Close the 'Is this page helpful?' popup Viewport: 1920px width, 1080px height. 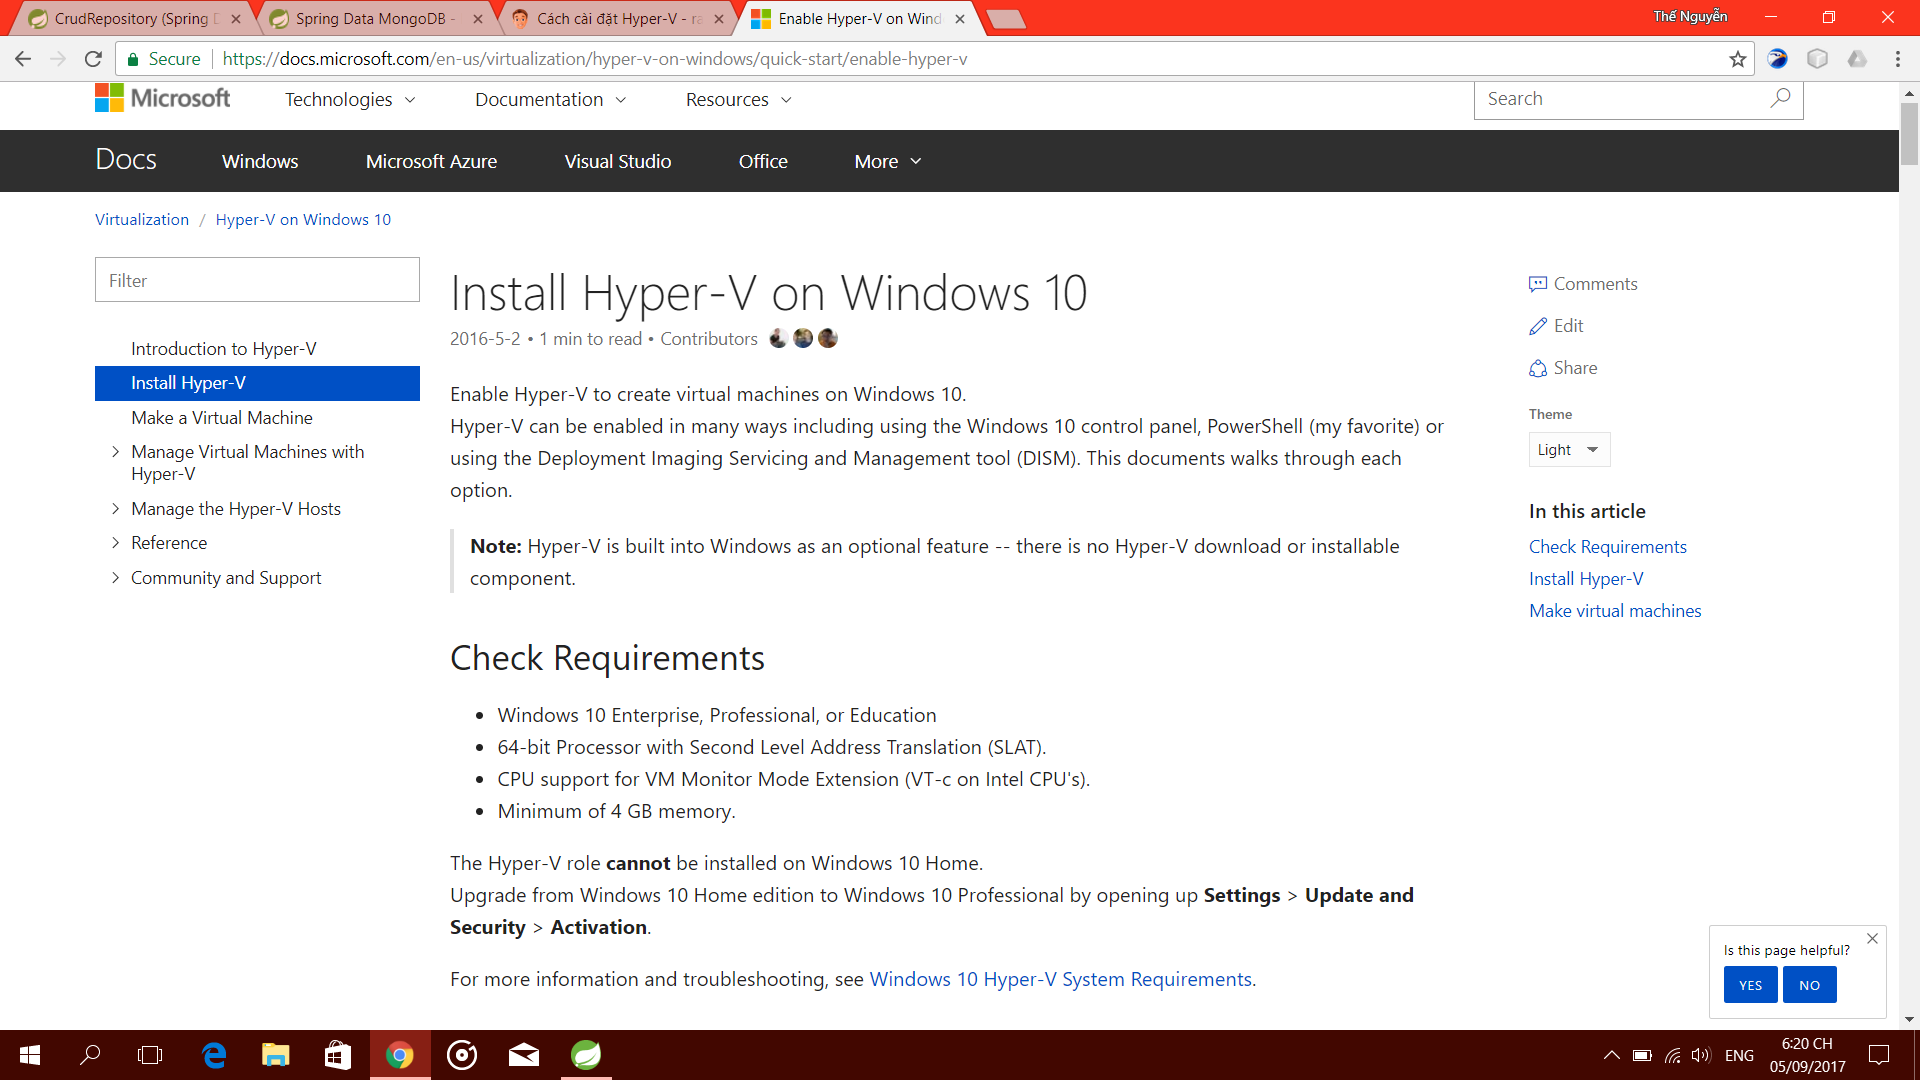pos(1872,938)
